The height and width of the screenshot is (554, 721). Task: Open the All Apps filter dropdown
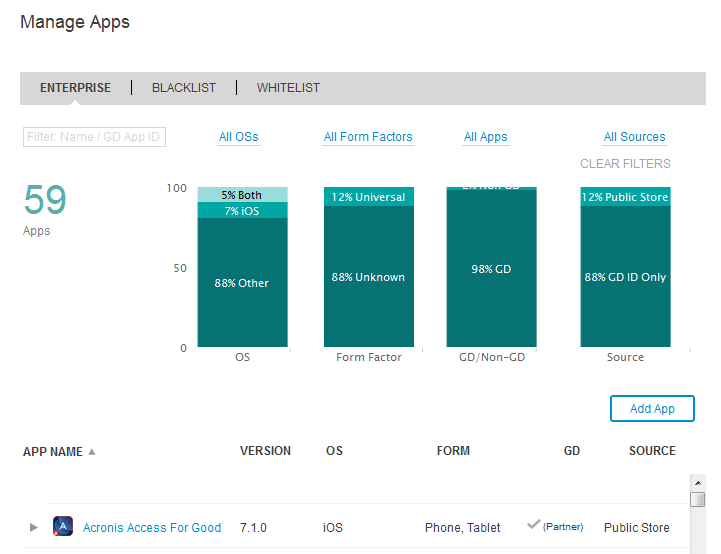[486, 137]
